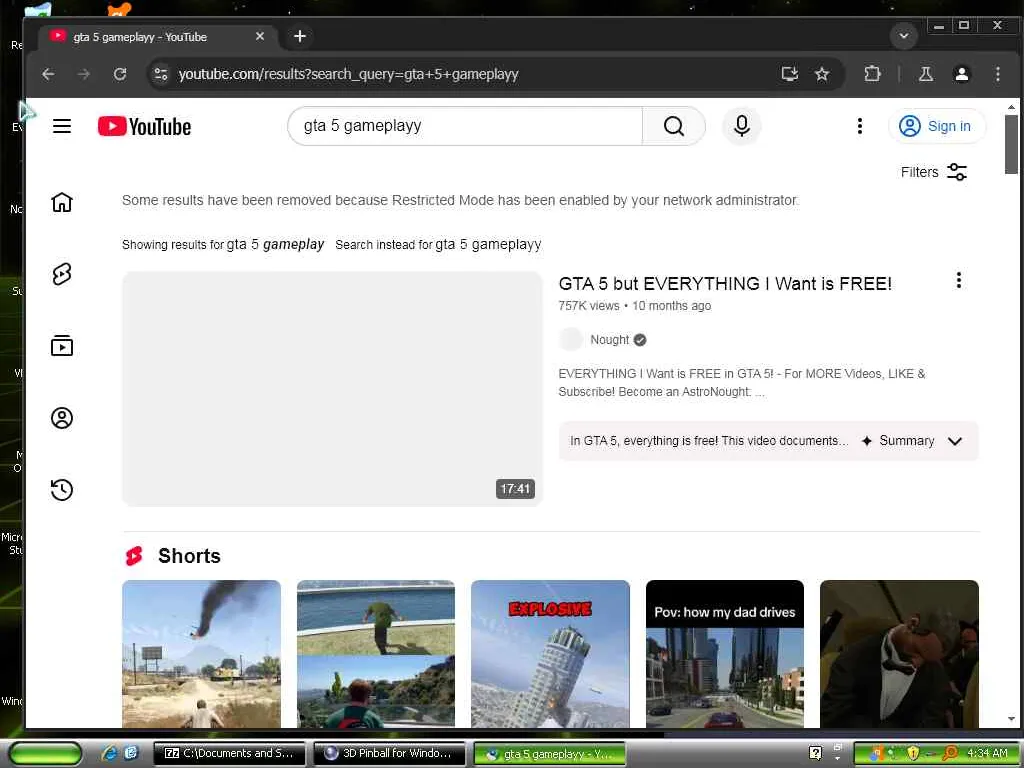Open the Filters options
The image size is (1024, 768).
point(933,172)
